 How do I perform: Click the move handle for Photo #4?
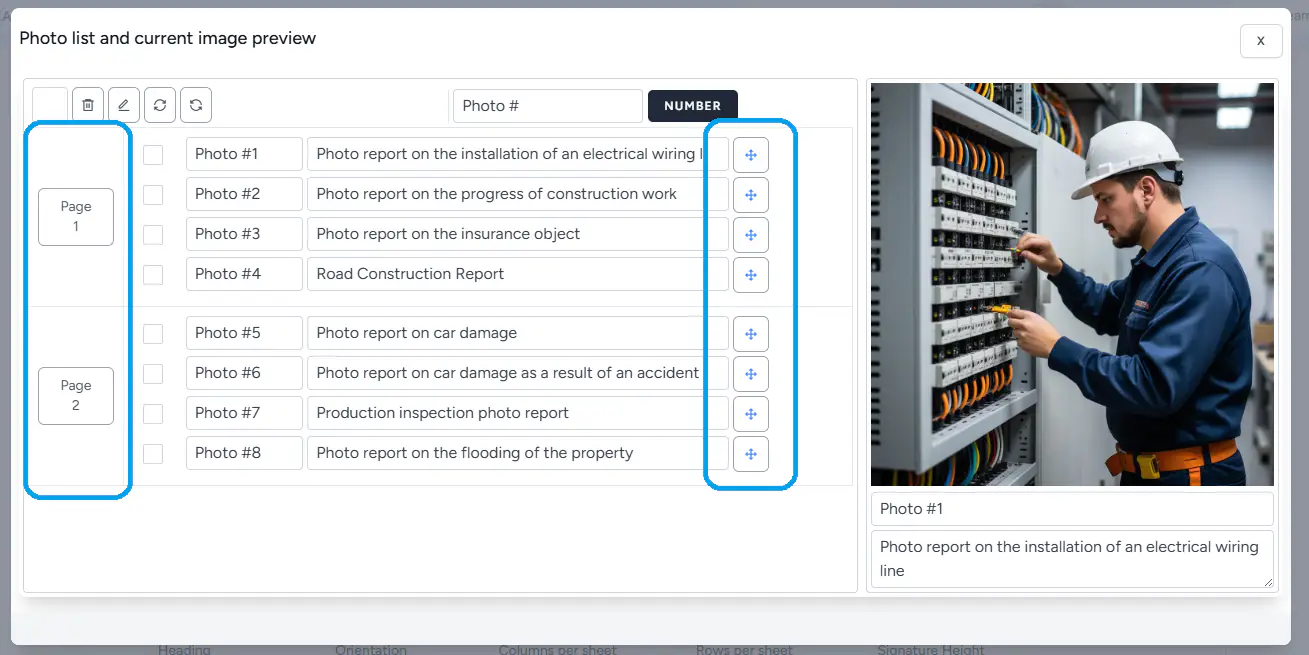(x=751, y=275)
